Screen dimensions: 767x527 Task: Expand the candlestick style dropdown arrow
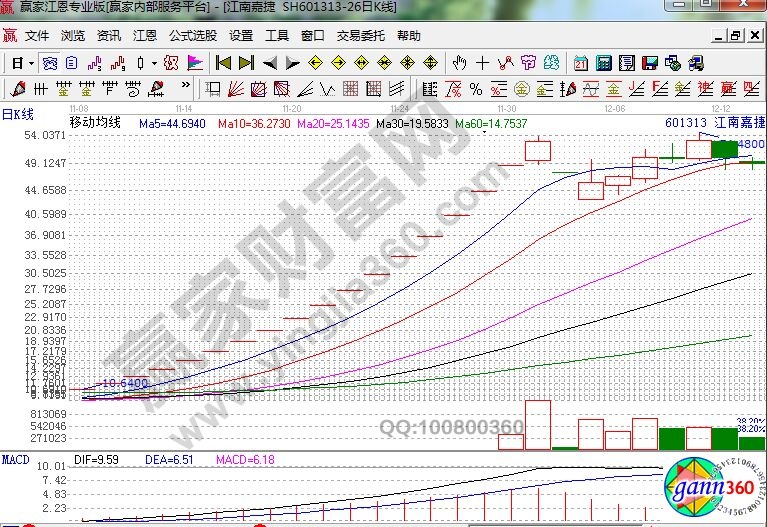click(154, 63)
